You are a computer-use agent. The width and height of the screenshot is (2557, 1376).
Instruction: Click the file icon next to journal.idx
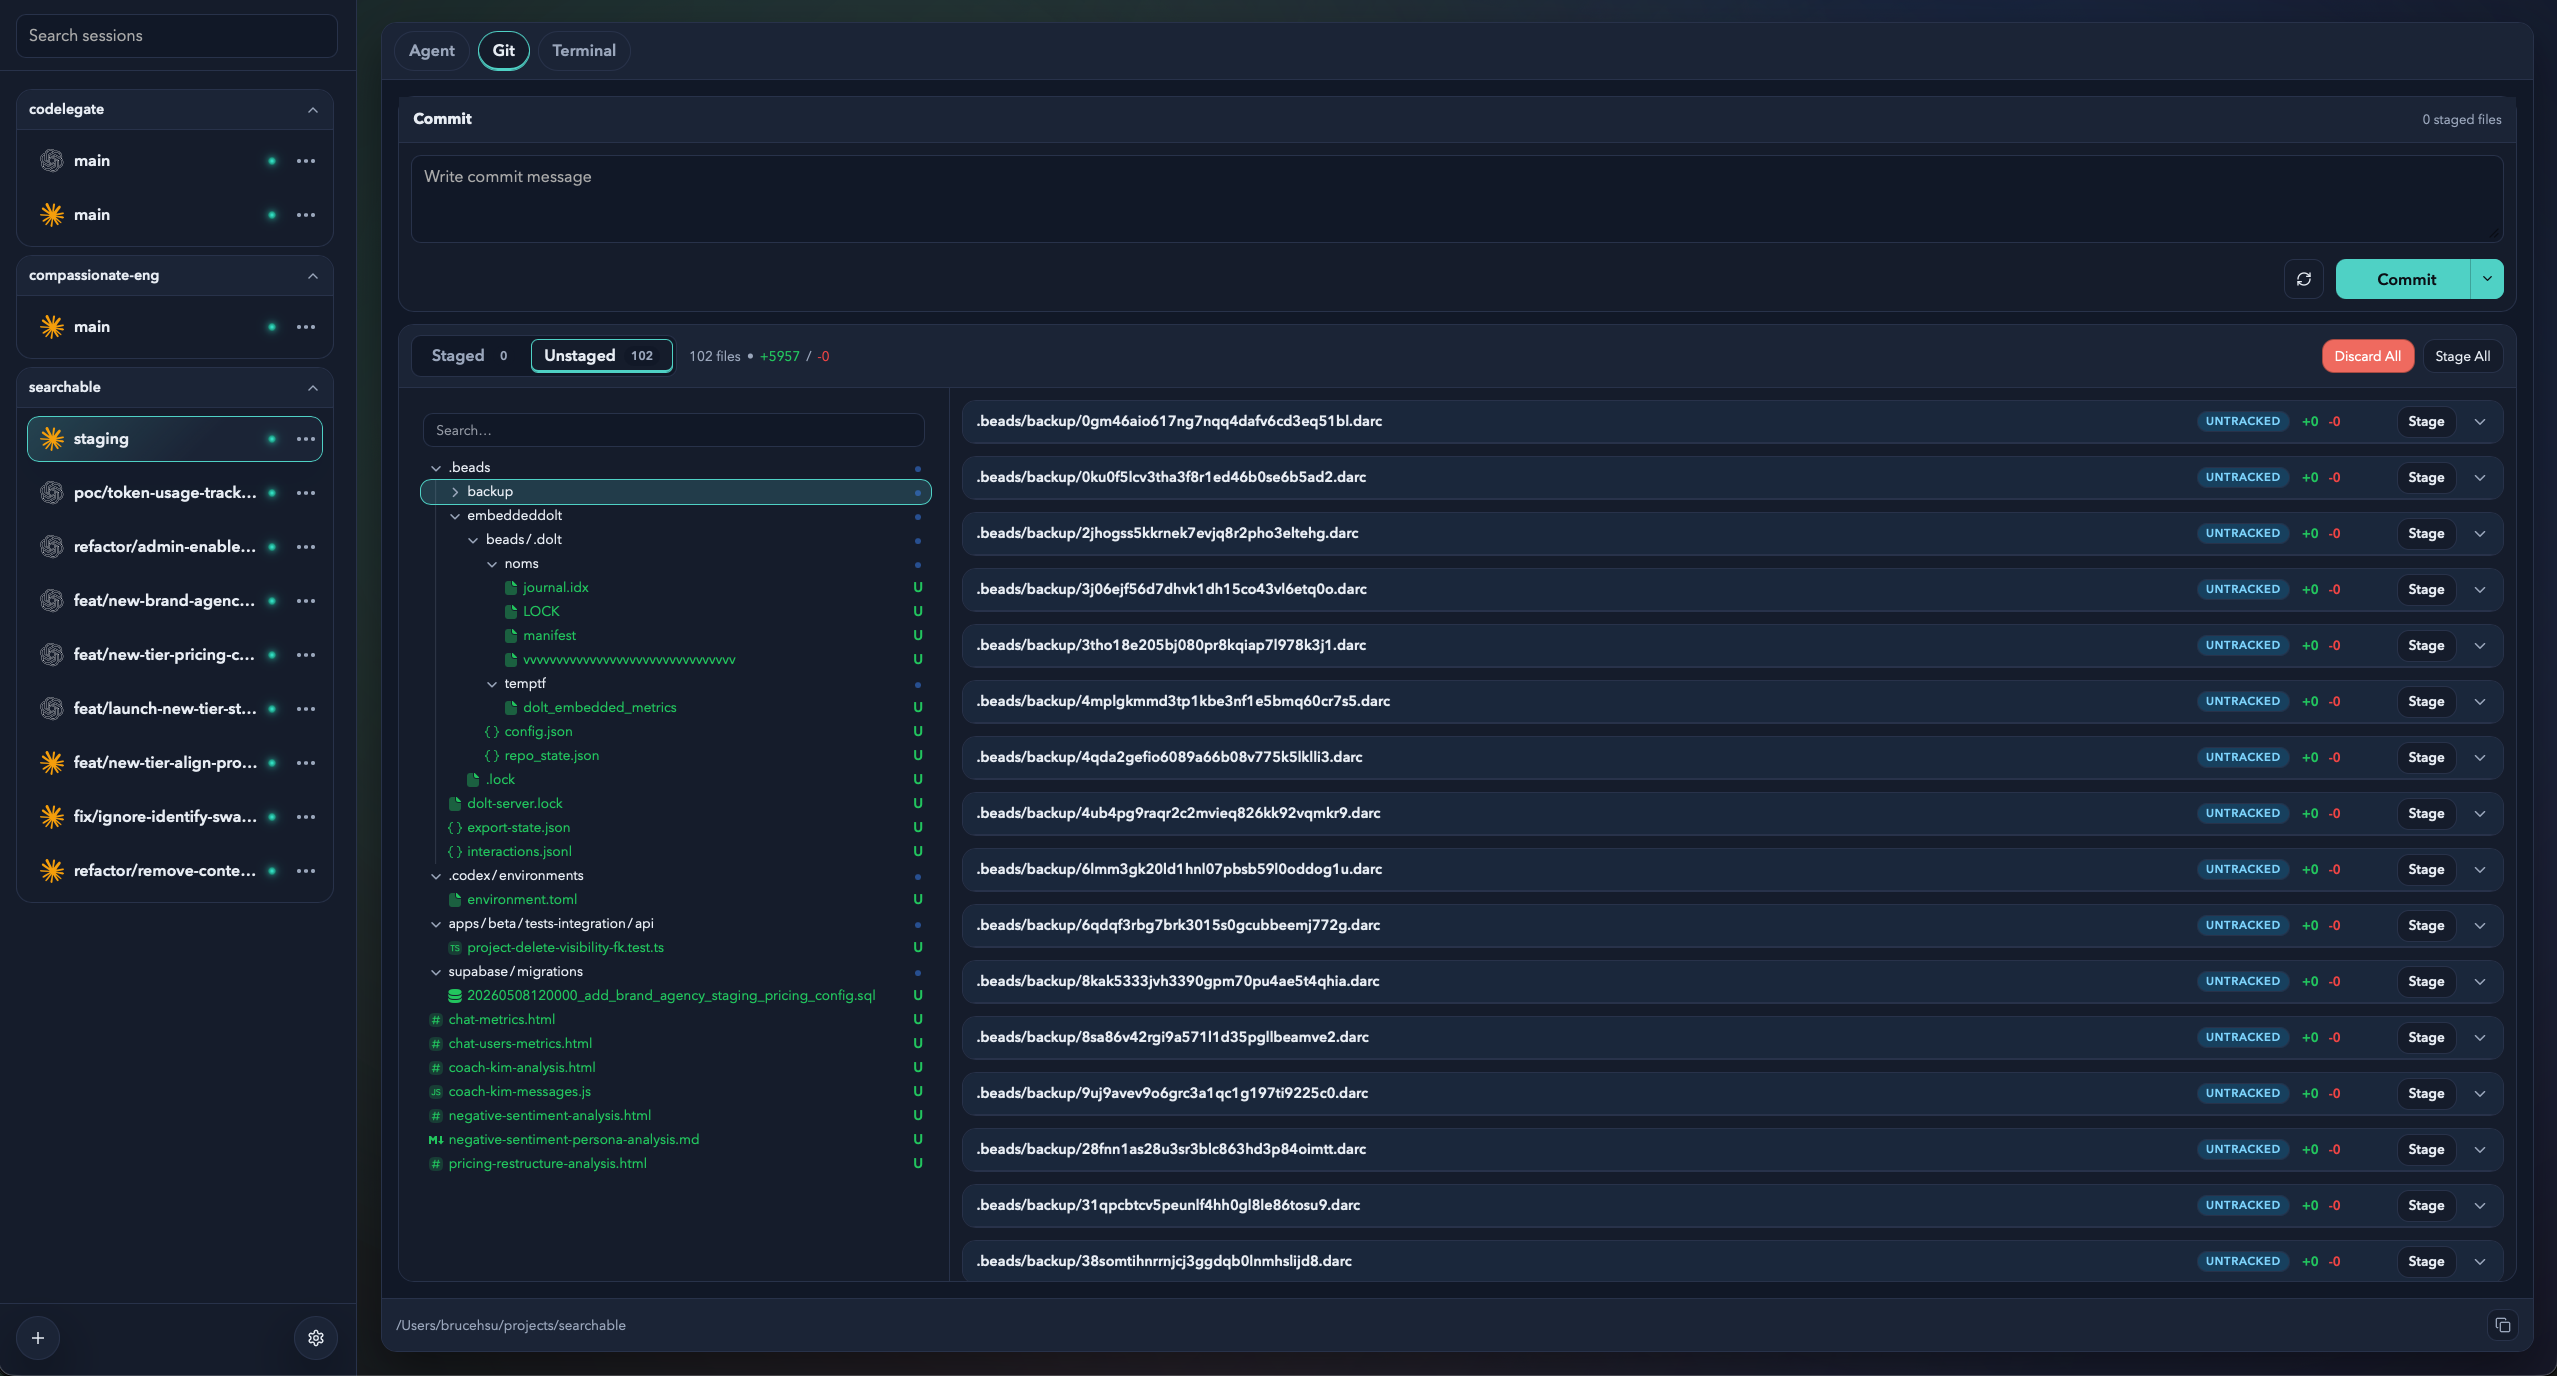click(x=511, y=588)
